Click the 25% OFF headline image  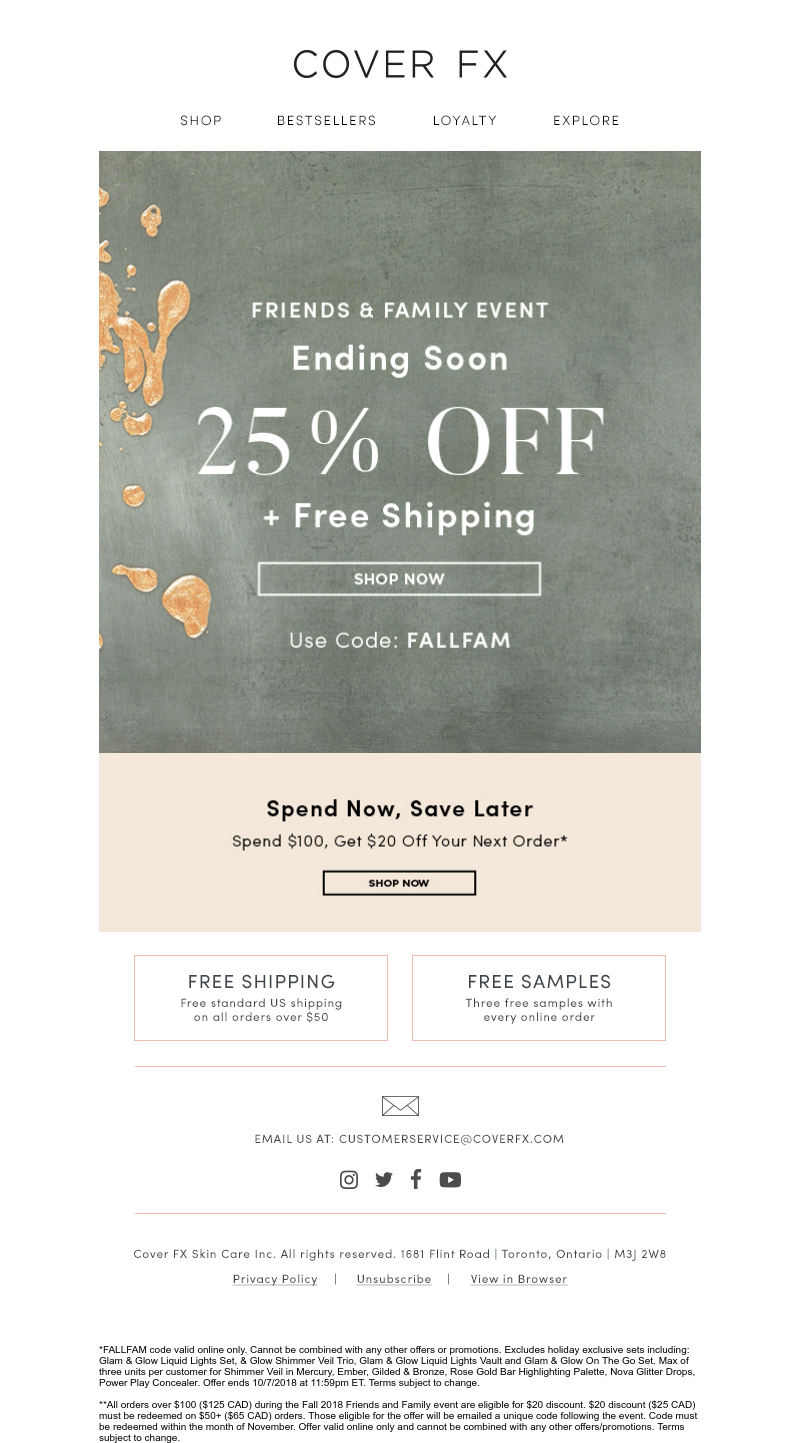pyautogui.click(x=400, y=441)
